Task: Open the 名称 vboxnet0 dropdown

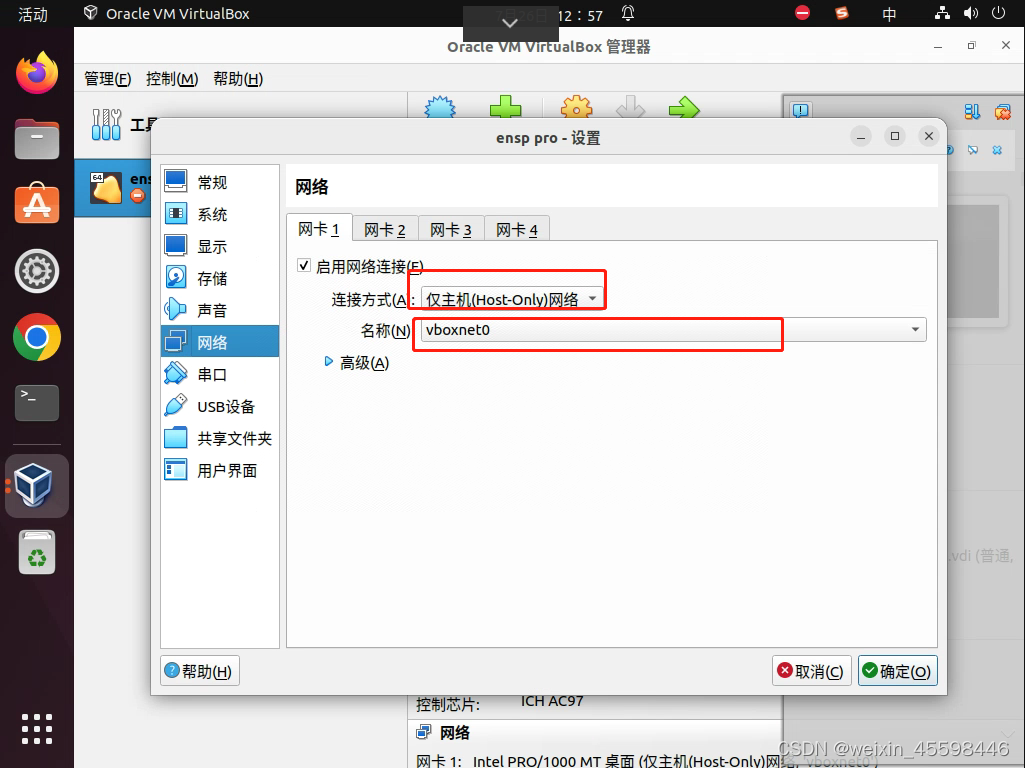Action: [673, 329]
